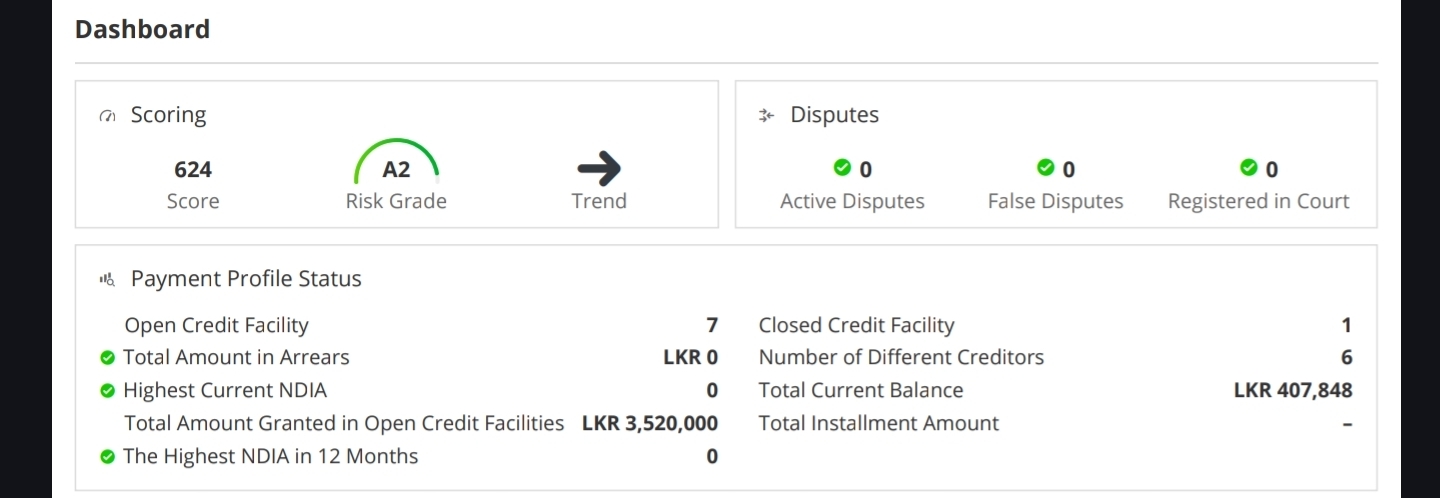Click the Scoring gauge icon
Viewport: 1440px width, 498px height.
[x=108, y=116]
